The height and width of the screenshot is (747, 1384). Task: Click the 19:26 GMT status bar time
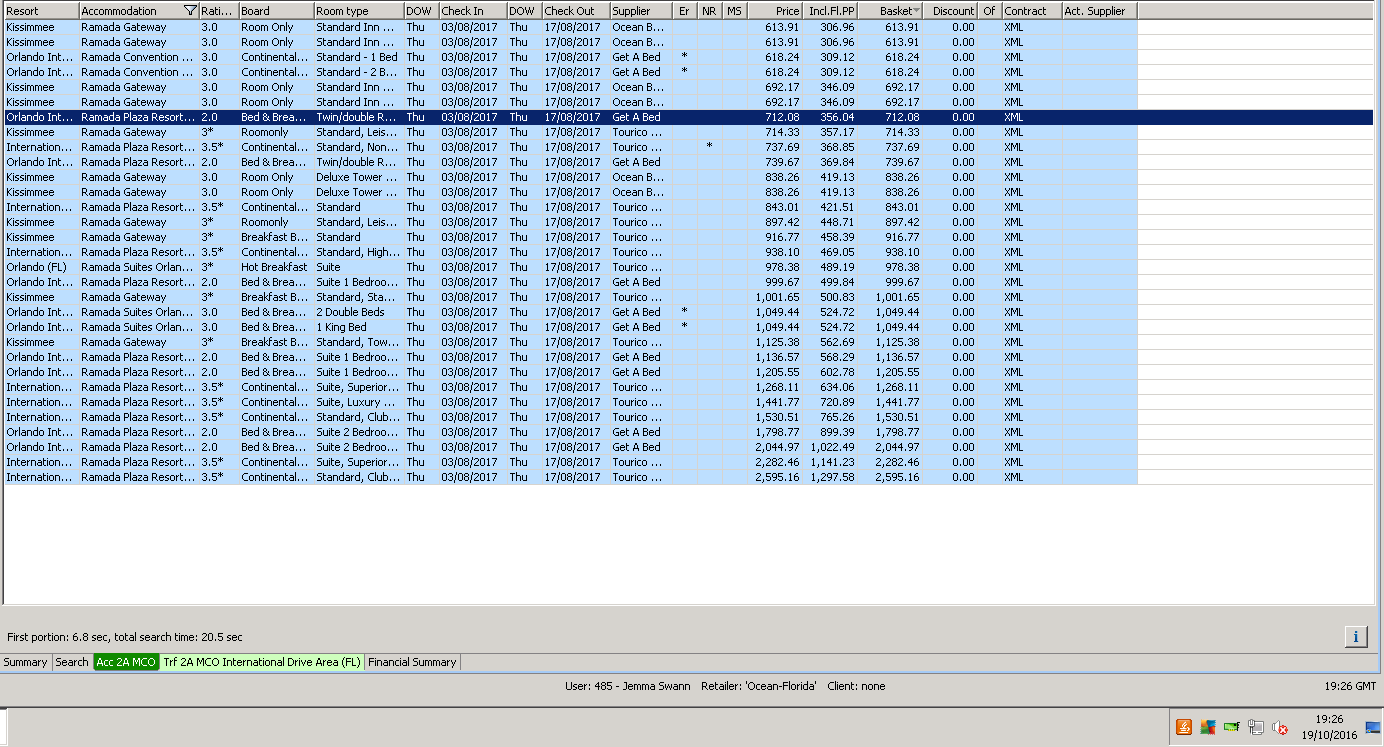1350,686
